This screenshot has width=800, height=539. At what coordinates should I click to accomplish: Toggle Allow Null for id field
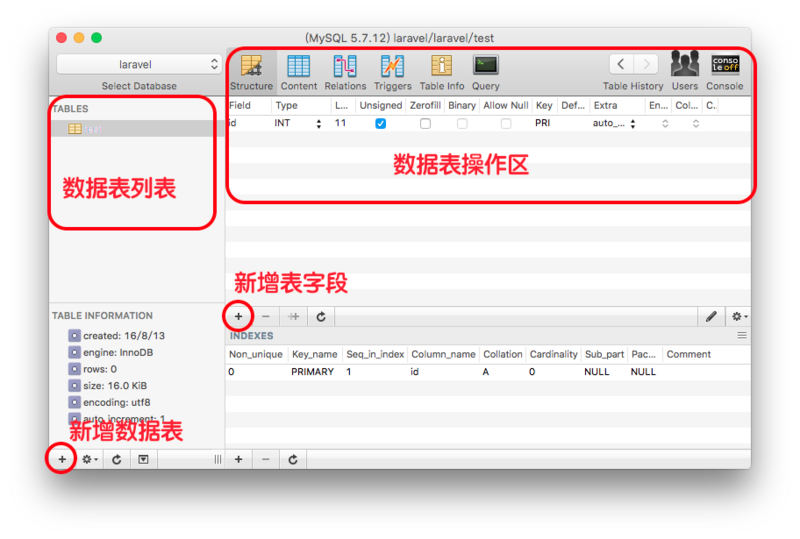[506, 124]
